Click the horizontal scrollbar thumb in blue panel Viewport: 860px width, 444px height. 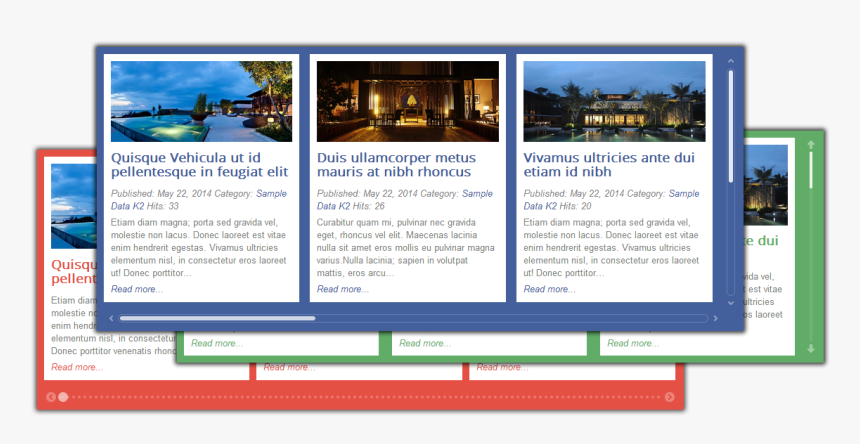(x=218, y=318)
